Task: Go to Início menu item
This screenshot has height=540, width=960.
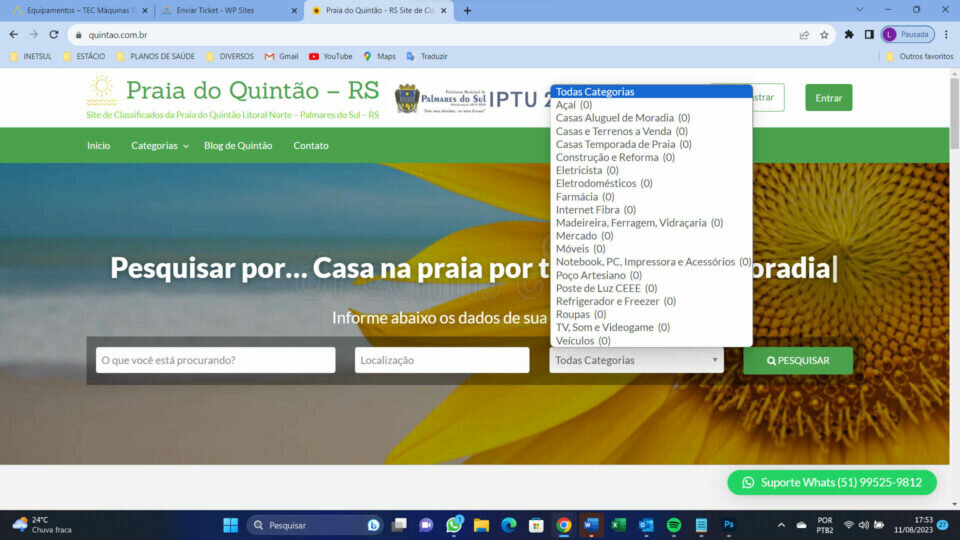Action: (99, 146)
